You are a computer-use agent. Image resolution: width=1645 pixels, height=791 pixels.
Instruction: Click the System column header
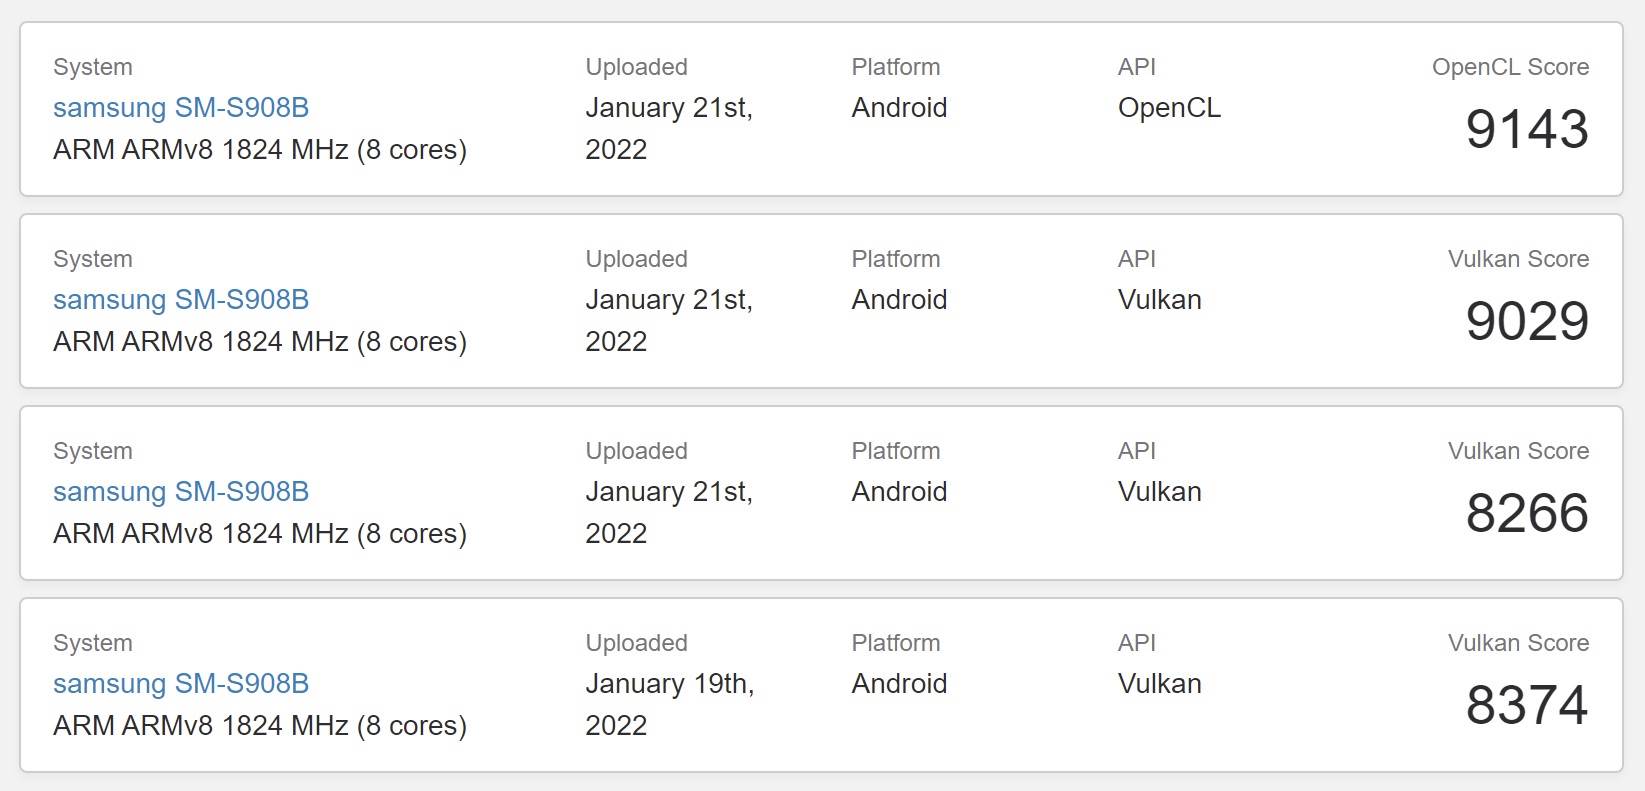coord(92,67)
